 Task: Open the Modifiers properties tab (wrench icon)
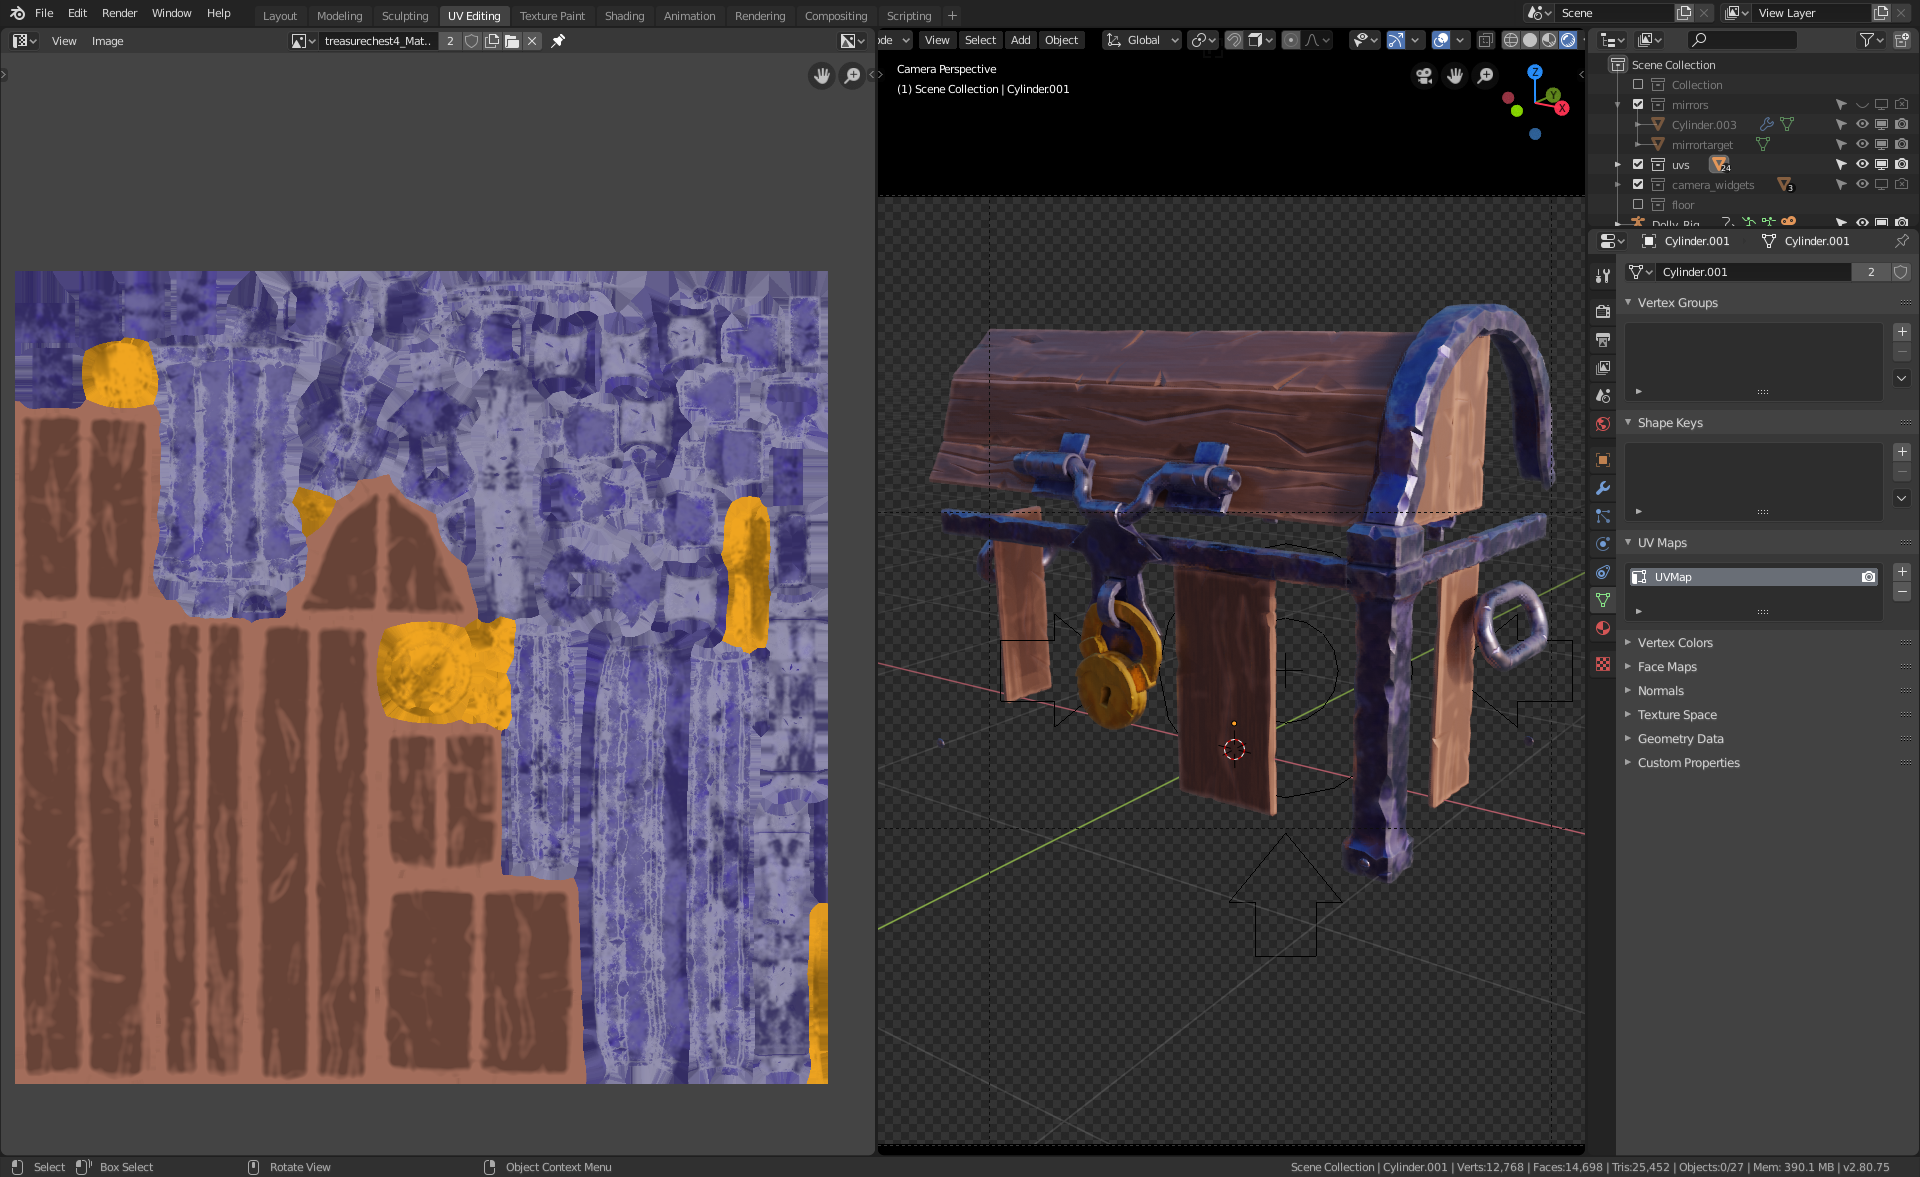click(x=1603, y=488)
